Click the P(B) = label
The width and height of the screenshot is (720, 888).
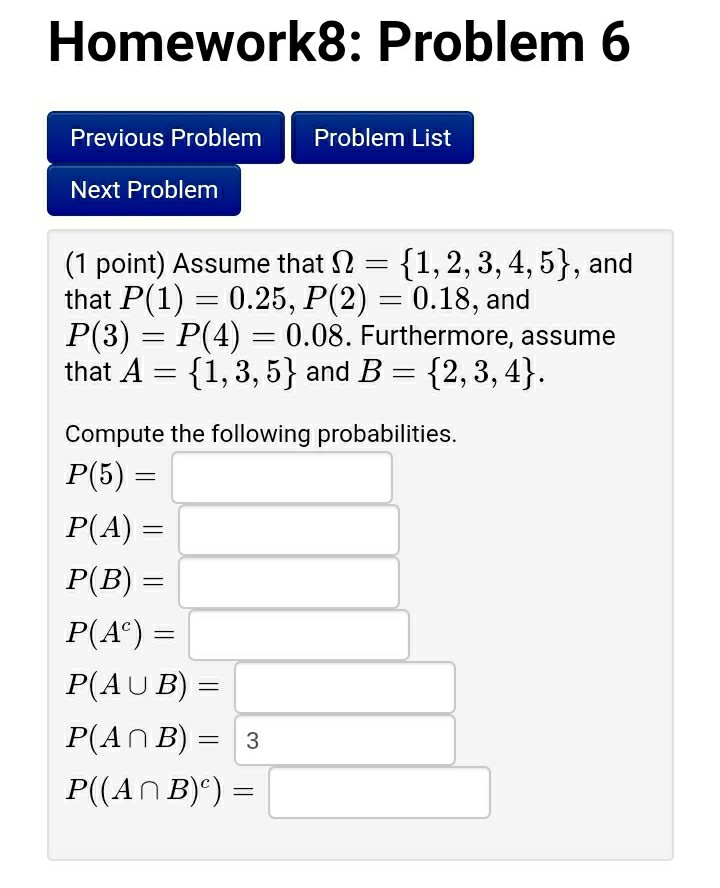click(x=113, y=581)
